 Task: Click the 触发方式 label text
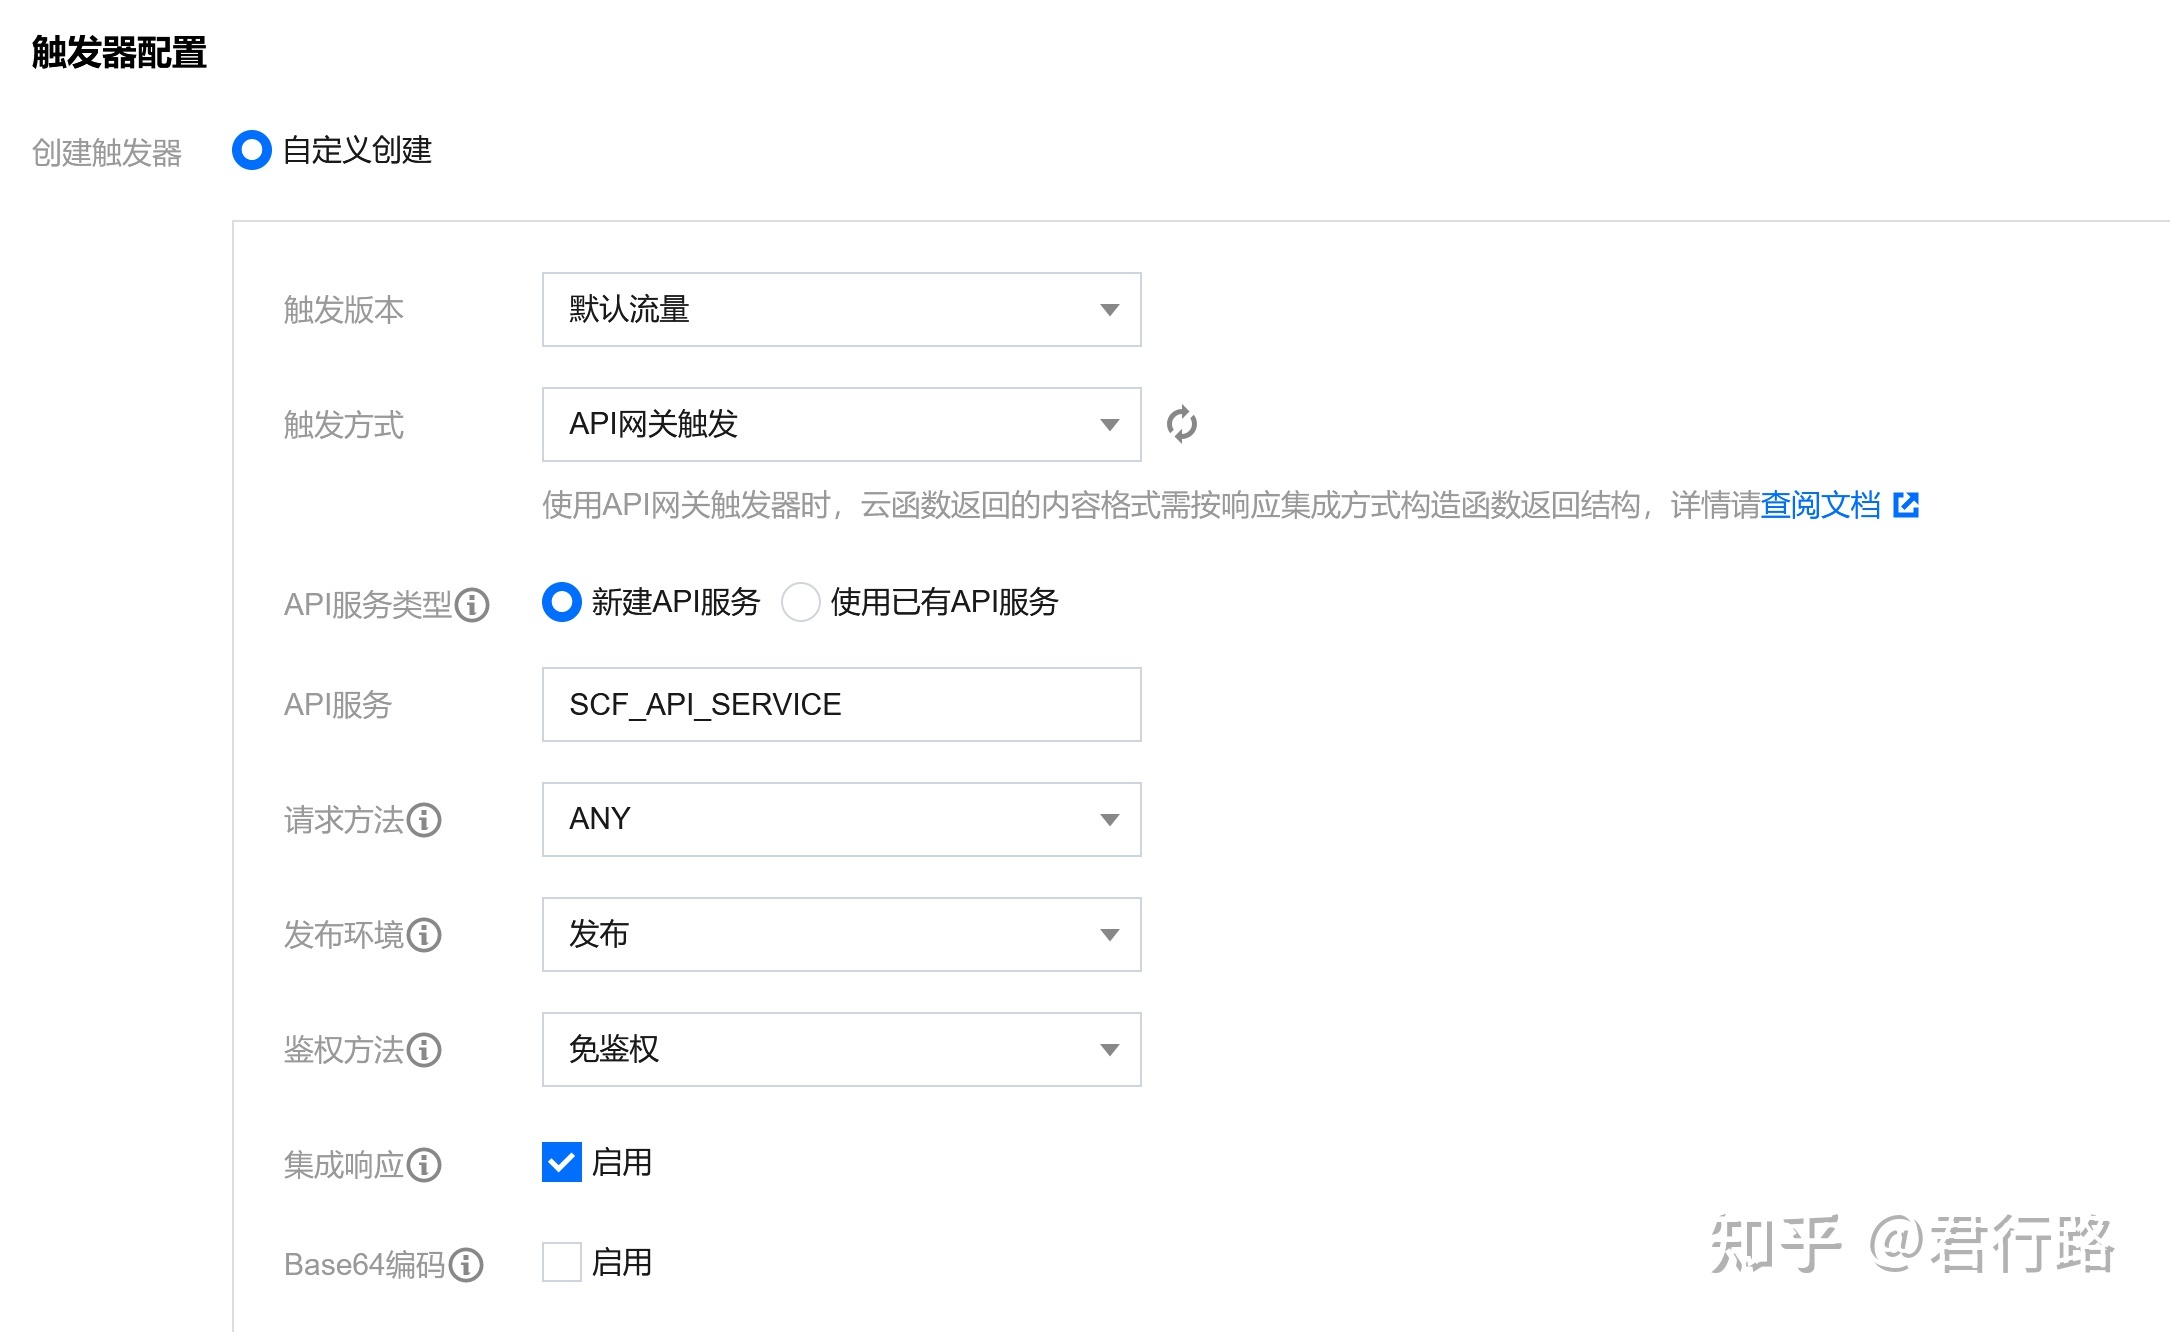pyautogui.click(x=344, y=425)
